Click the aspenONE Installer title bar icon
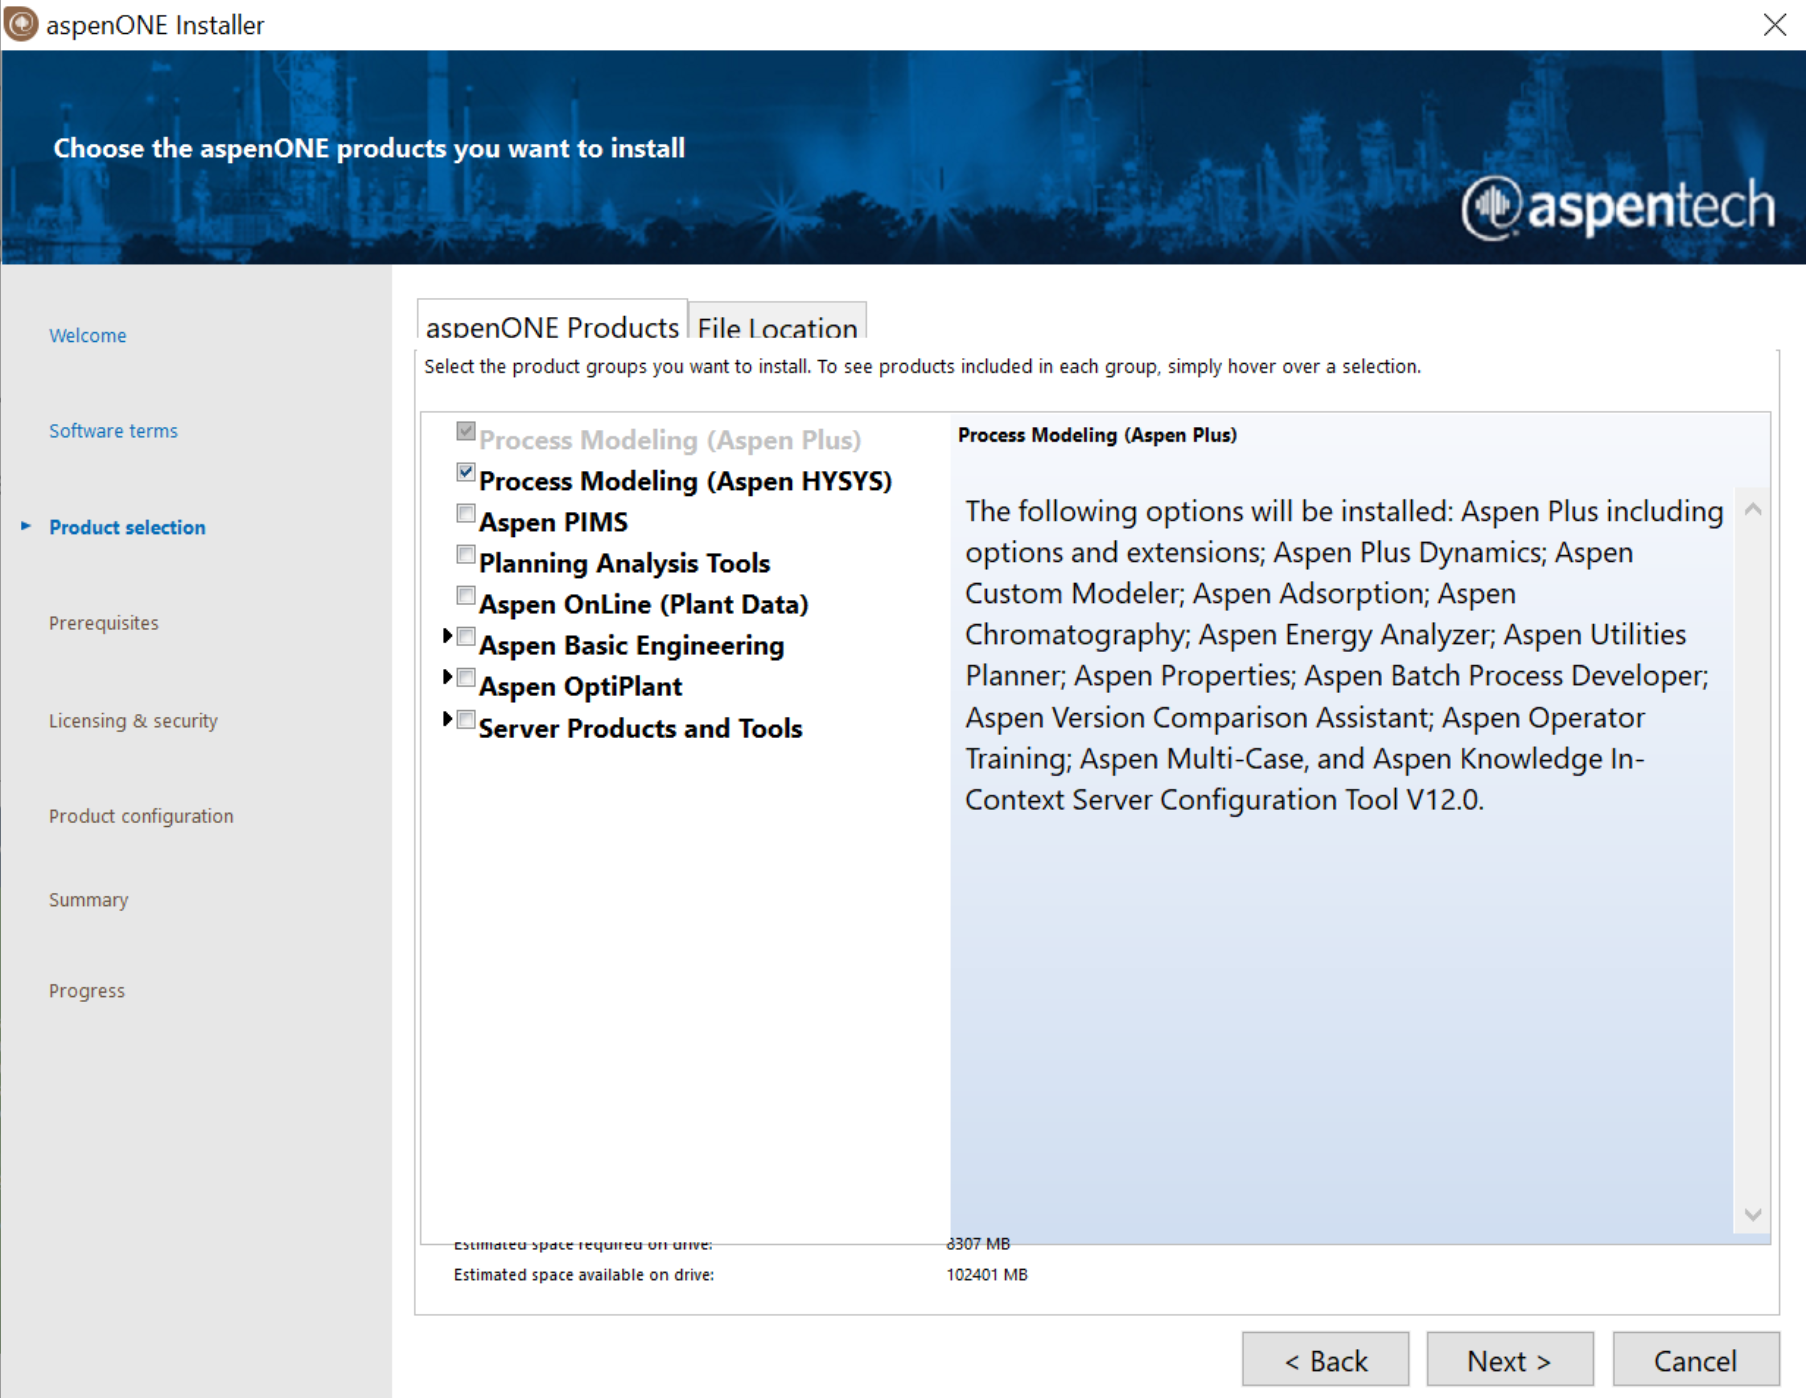The image size is (1806, 1398). coord(21,24)
